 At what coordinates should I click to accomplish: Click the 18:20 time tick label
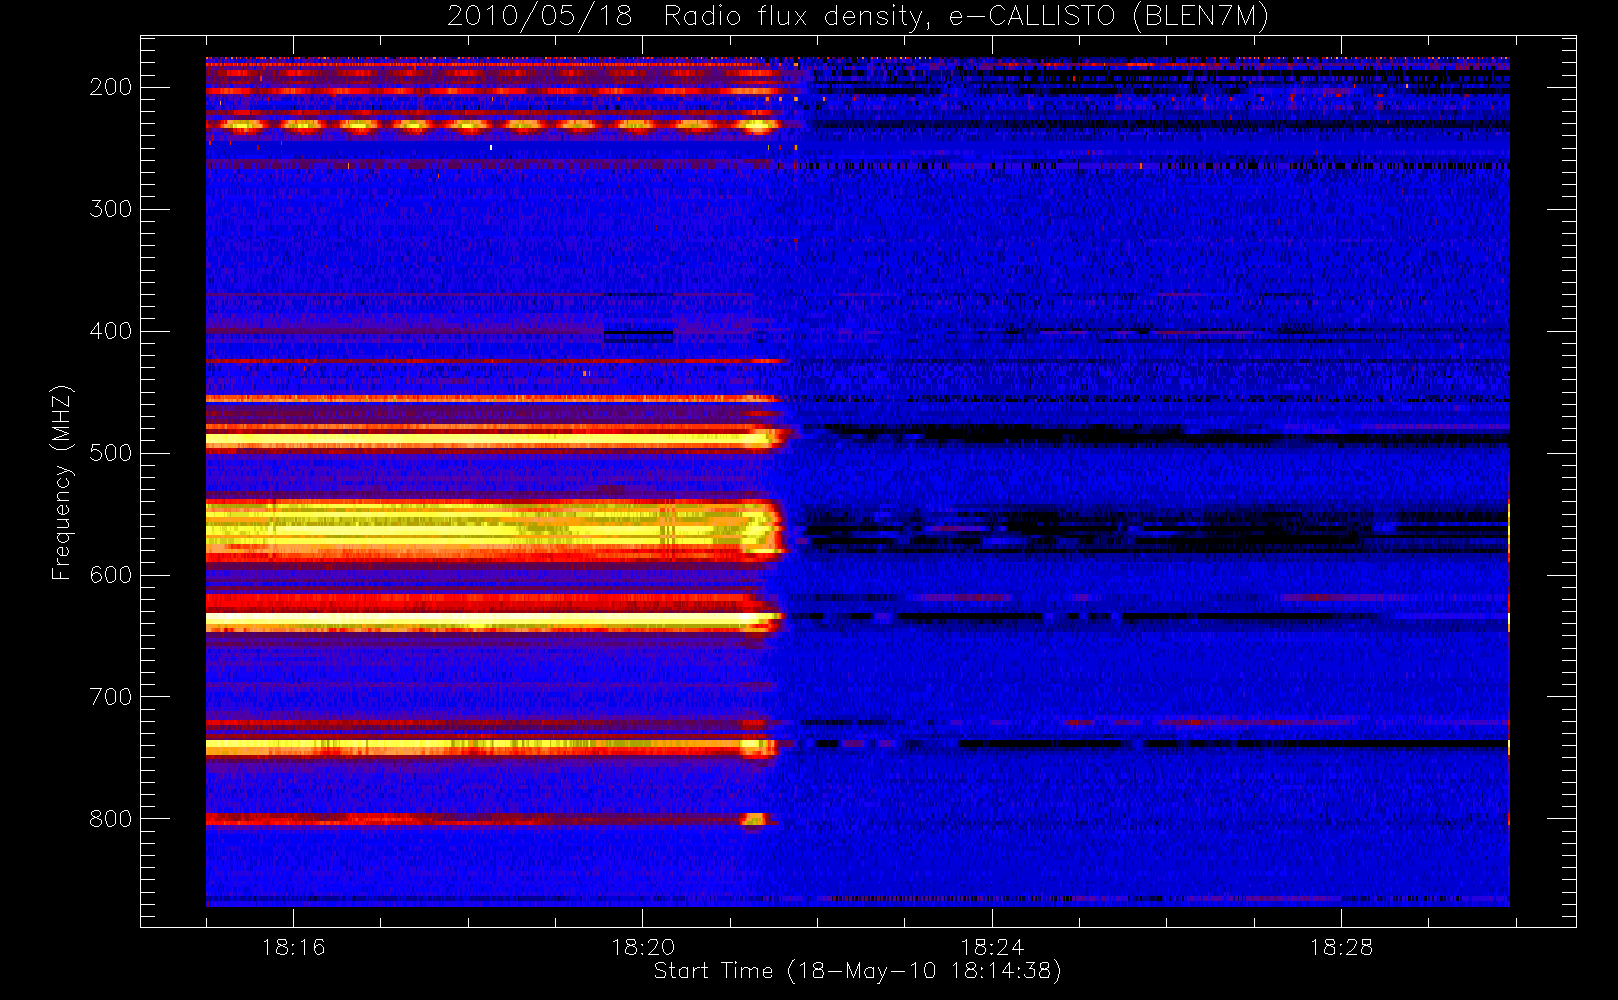pyautogui.click(x=643, y=947)
